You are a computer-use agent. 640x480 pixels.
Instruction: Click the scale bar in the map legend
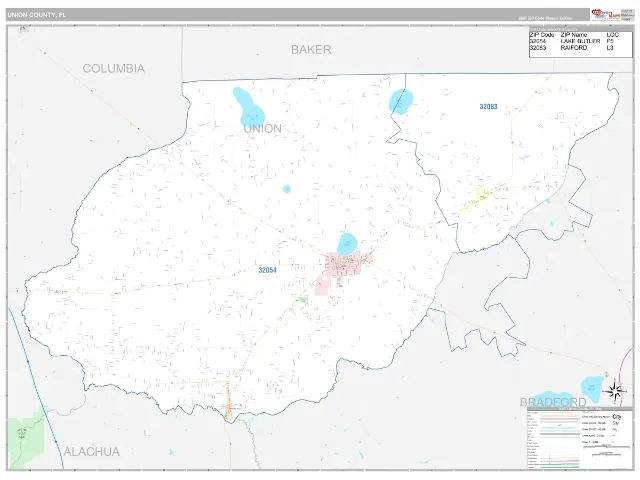(x=606, y=449)
